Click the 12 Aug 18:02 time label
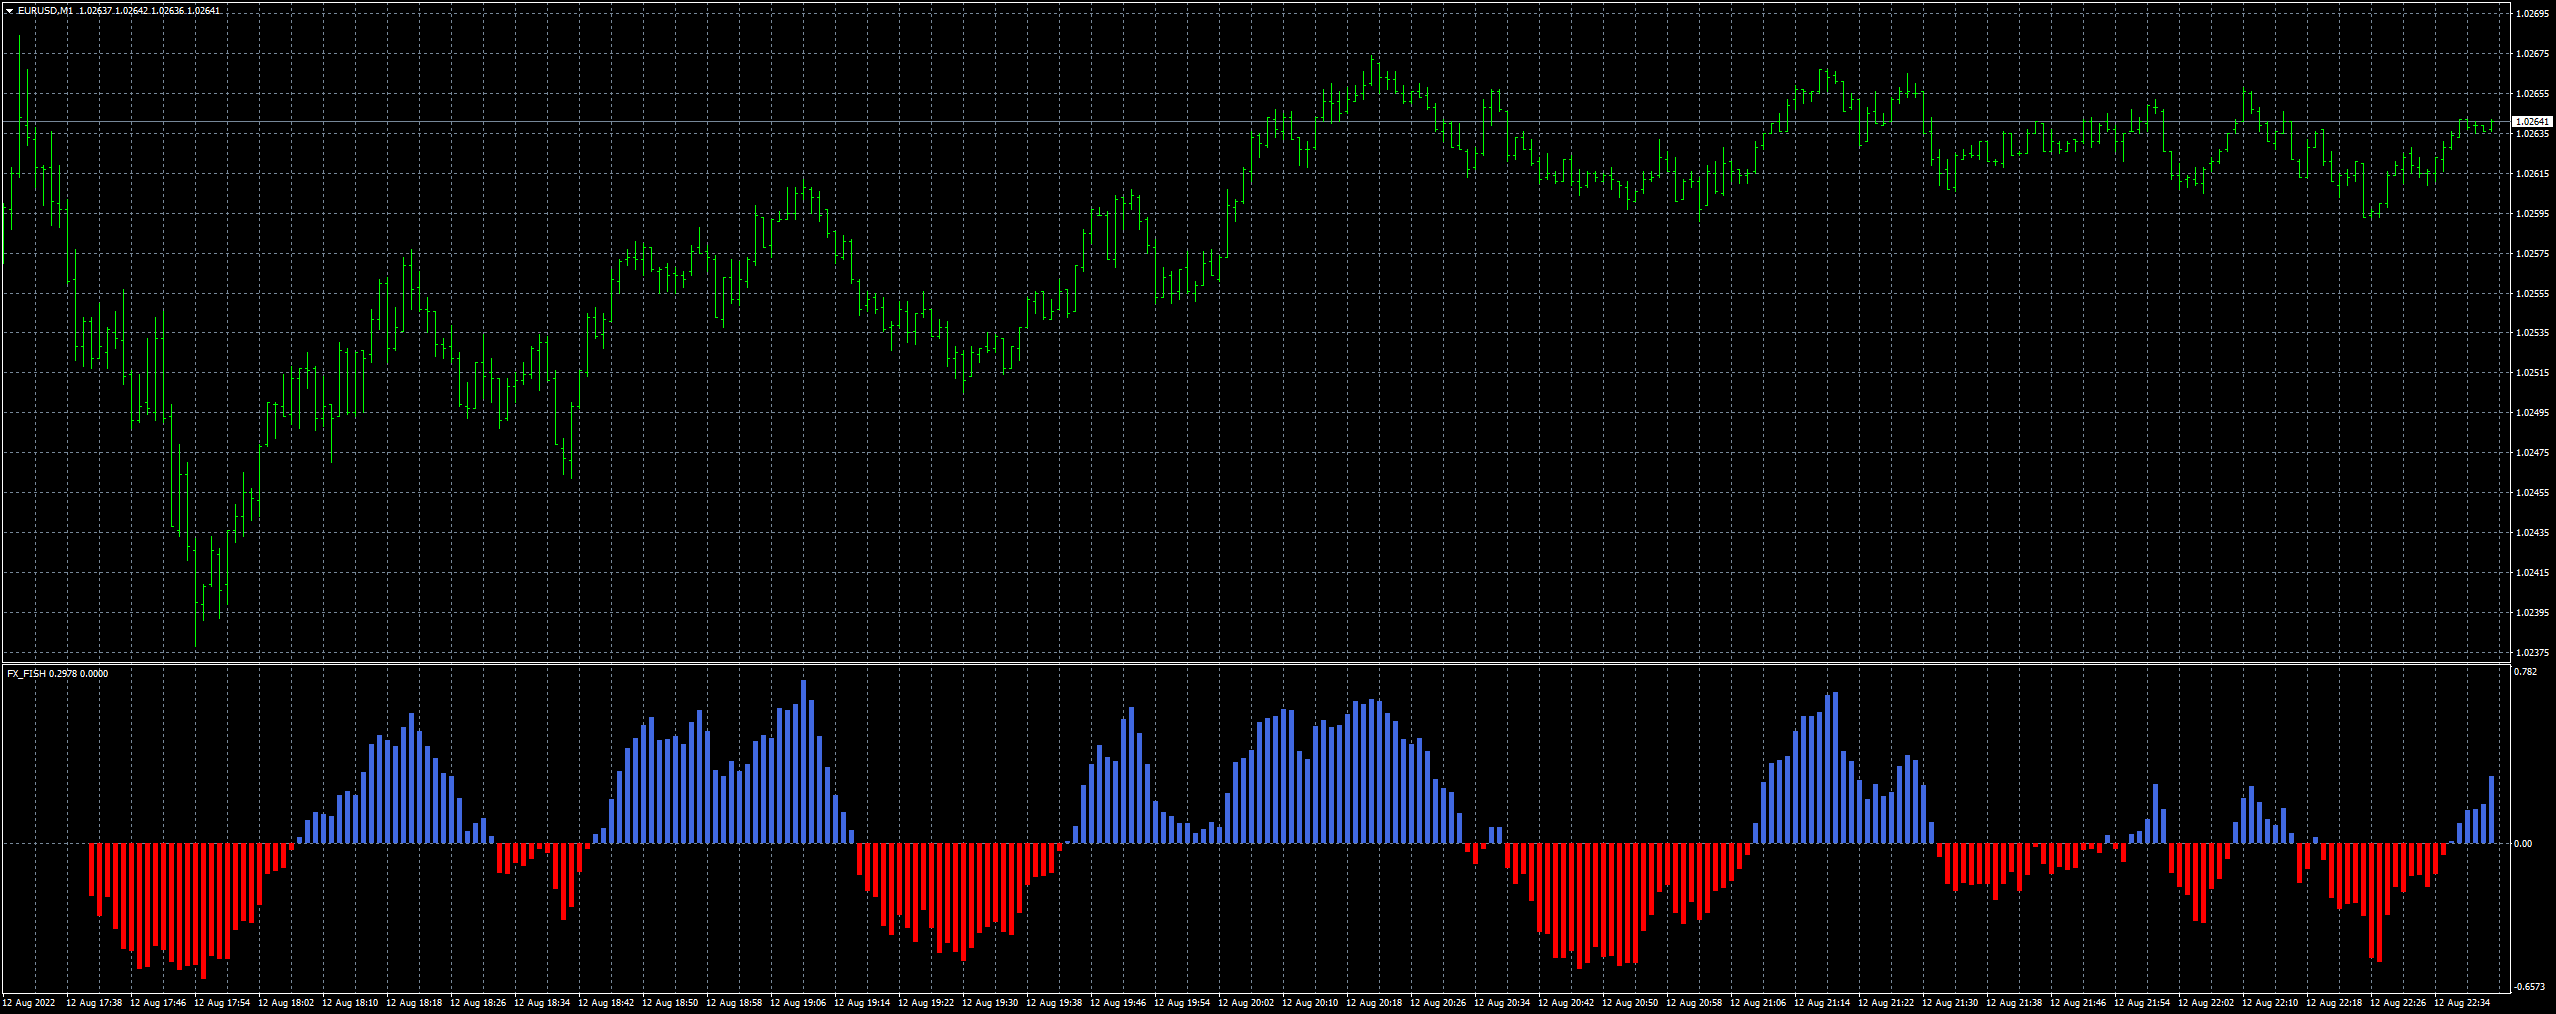This screenshot has width=2556, height=1014. 286,1003
